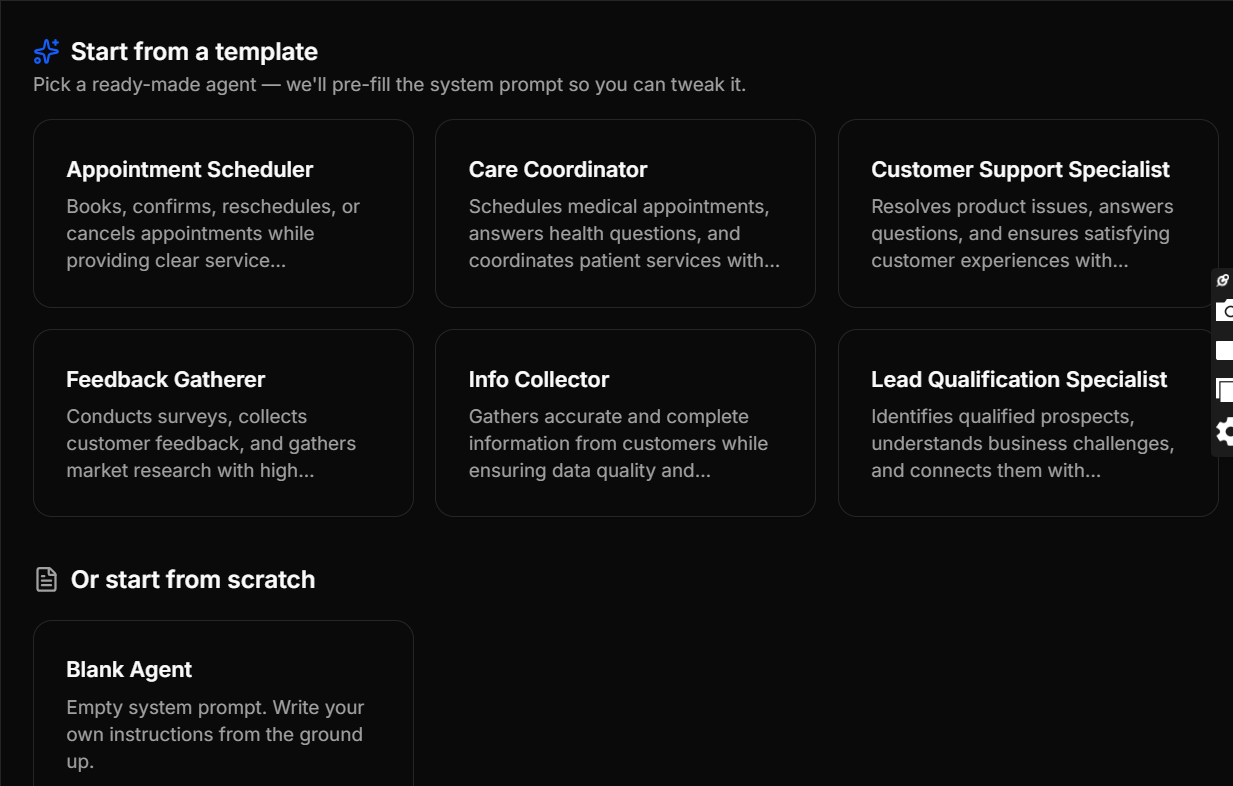Select the Care Coordinator template
The image size is (1233, 786).
625,213
